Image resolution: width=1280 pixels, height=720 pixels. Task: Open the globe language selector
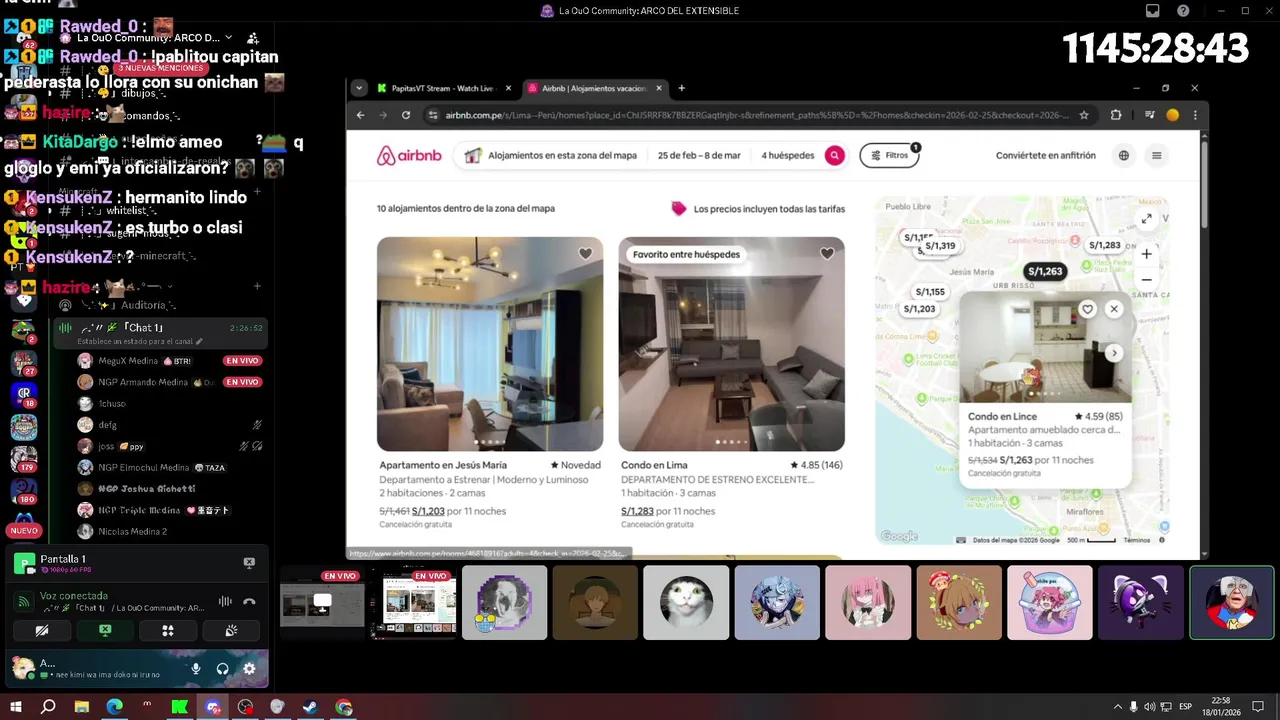[1124, 156]
